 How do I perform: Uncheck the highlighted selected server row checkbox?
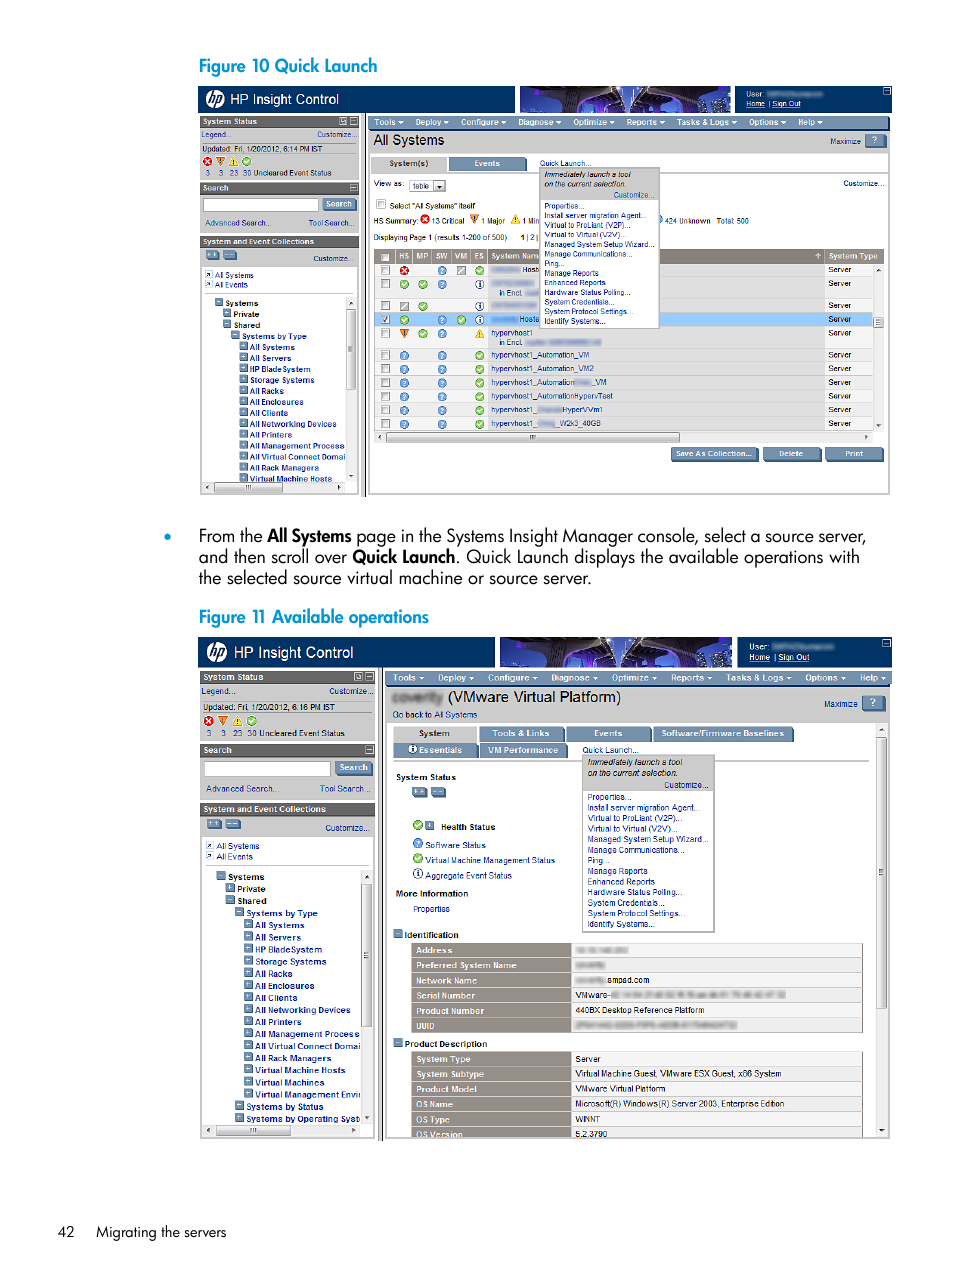click(x=385, y=319)
